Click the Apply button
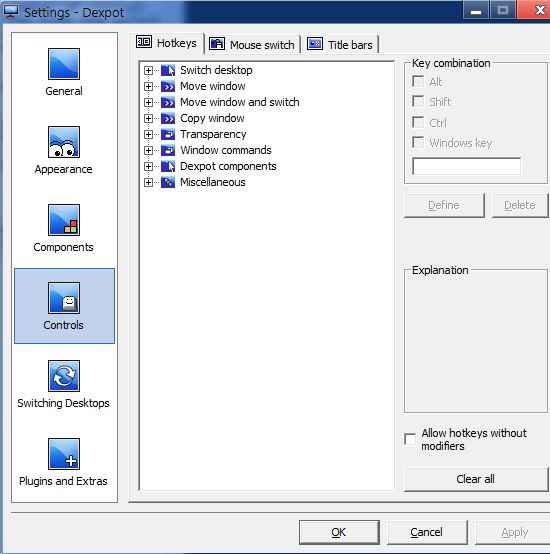The image size is (550, 554). pos(514,532)
